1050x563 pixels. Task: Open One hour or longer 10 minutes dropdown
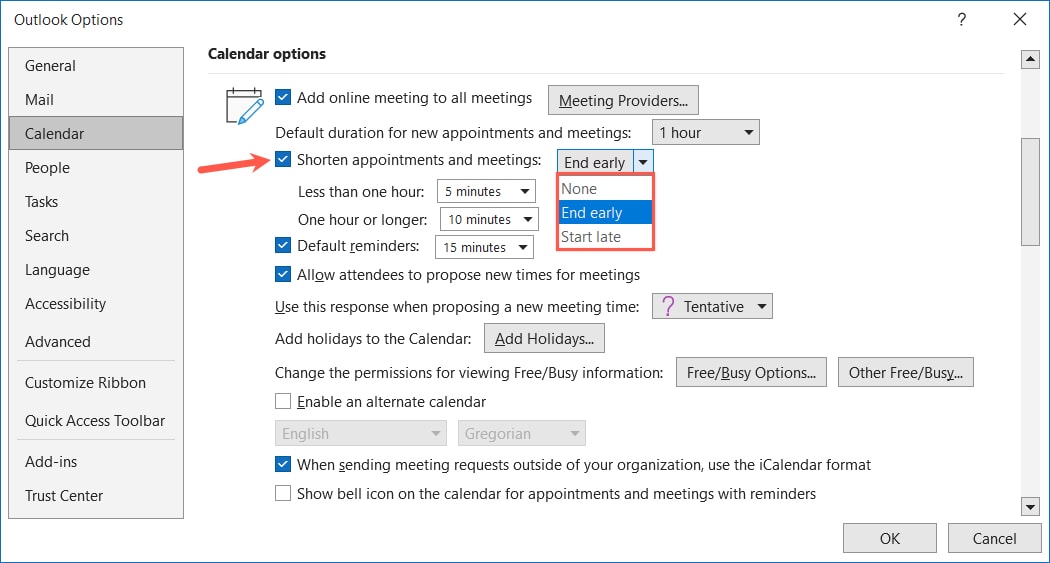pyautogui.click(x=489, y=220)
